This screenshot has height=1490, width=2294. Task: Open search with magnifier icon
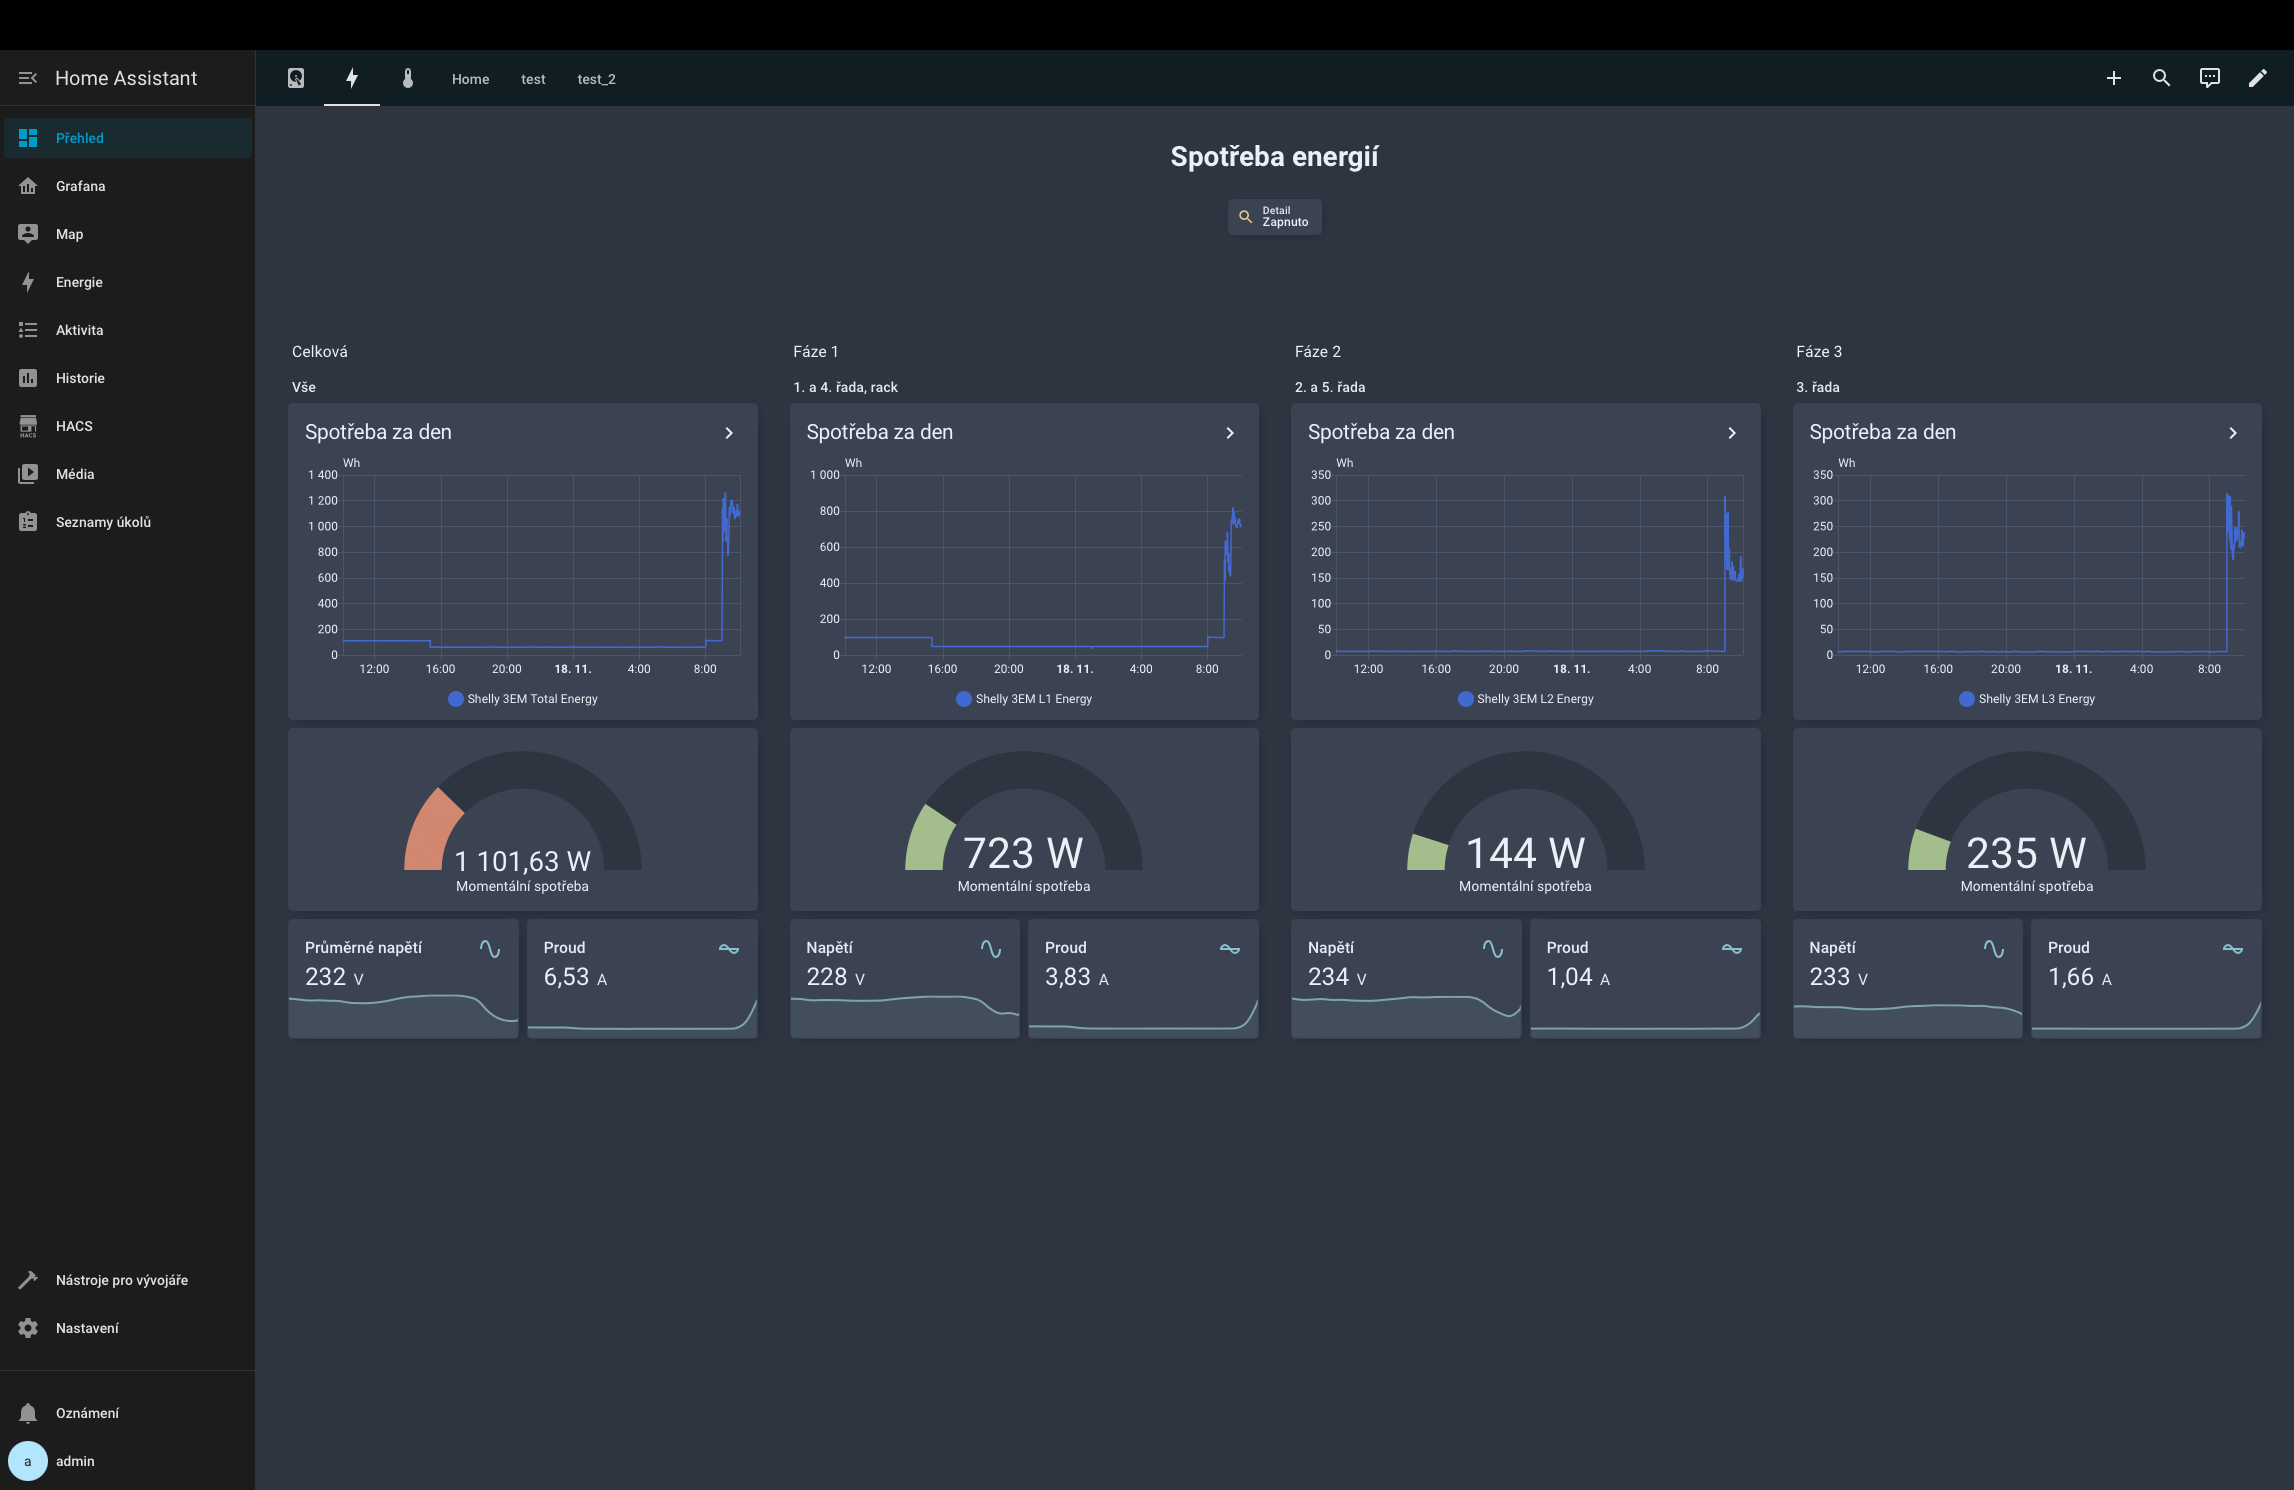[x=2161, y=78]
